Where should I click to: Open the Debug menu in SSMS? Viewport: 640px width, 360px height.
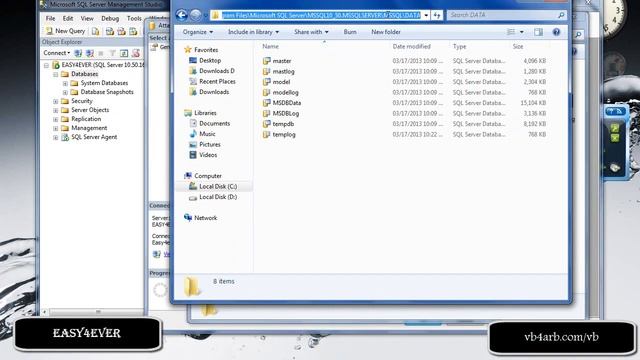(110, 18)
